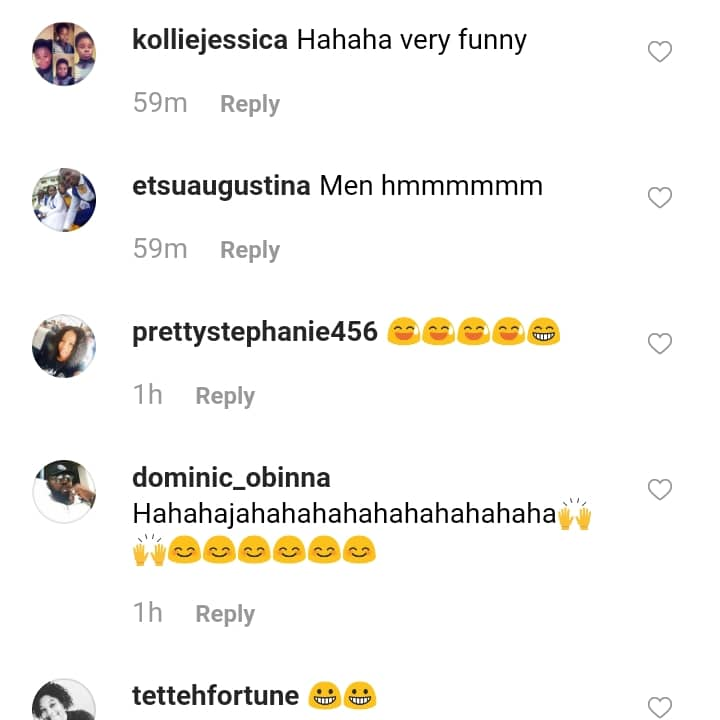This screenshot has height=720, width=720.
Task: Like kolliejessica's comment with heart icon
Action: point(660,52)
